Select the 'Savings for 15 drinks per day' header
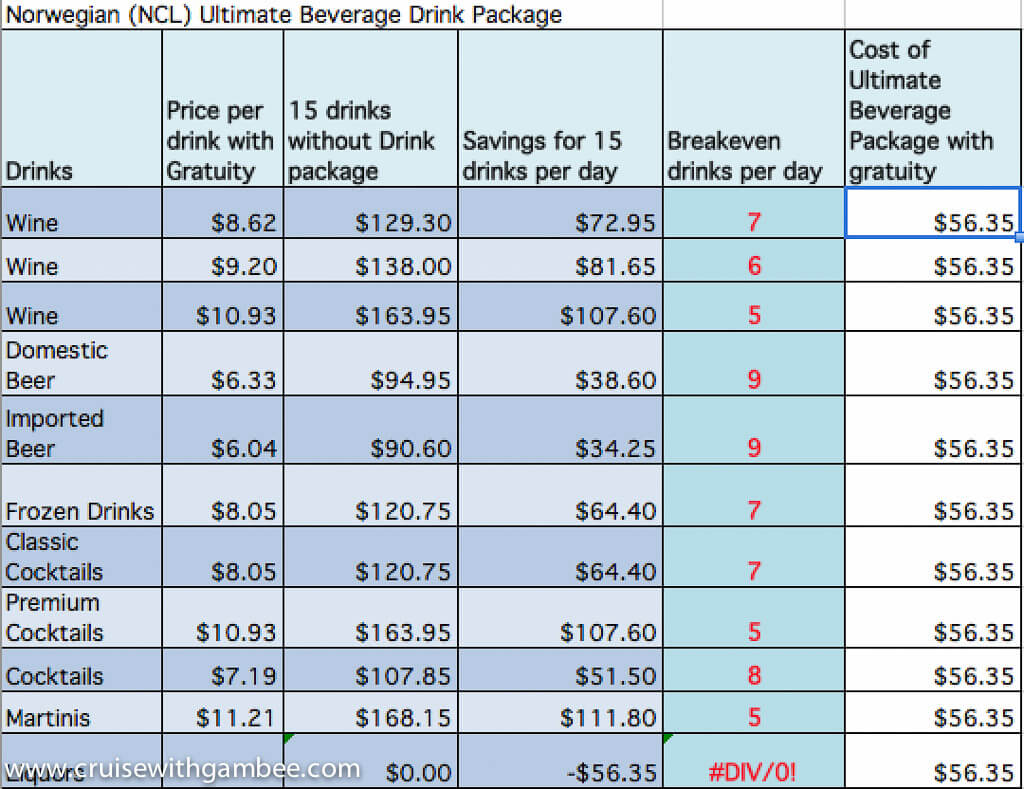 (x=560, y=108)
